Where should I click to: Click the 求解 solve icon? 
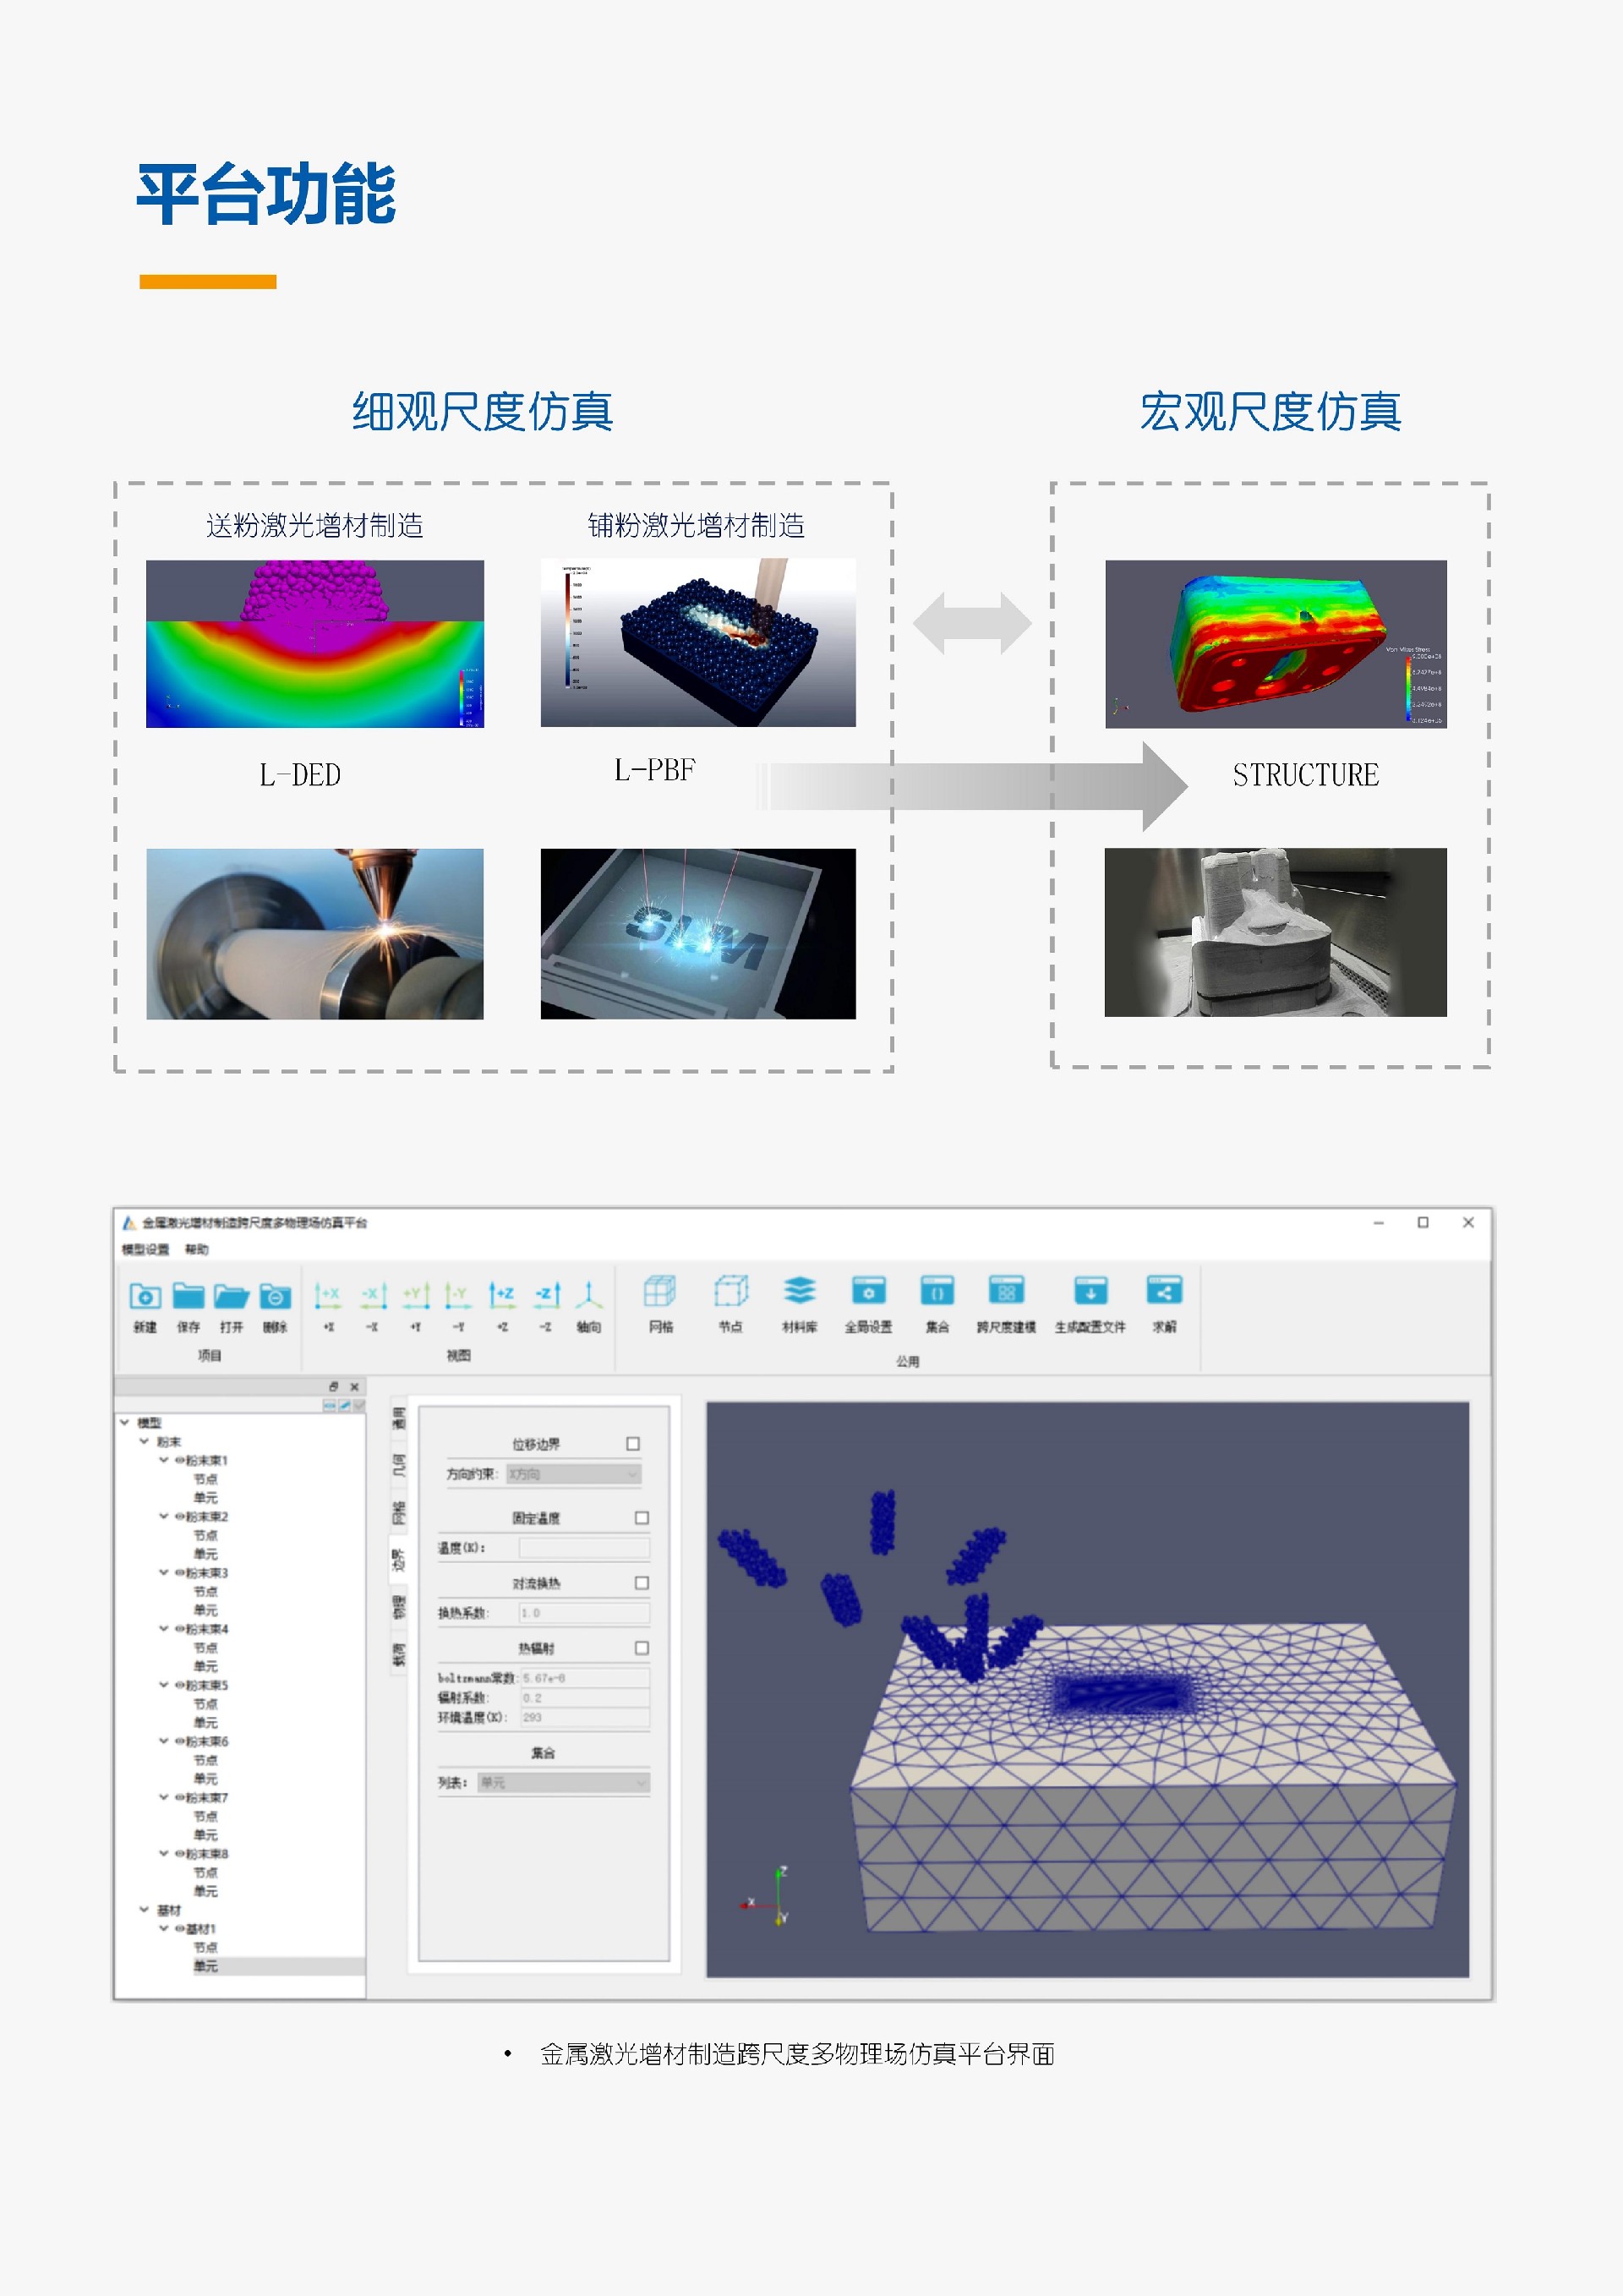[1164, 1292]
